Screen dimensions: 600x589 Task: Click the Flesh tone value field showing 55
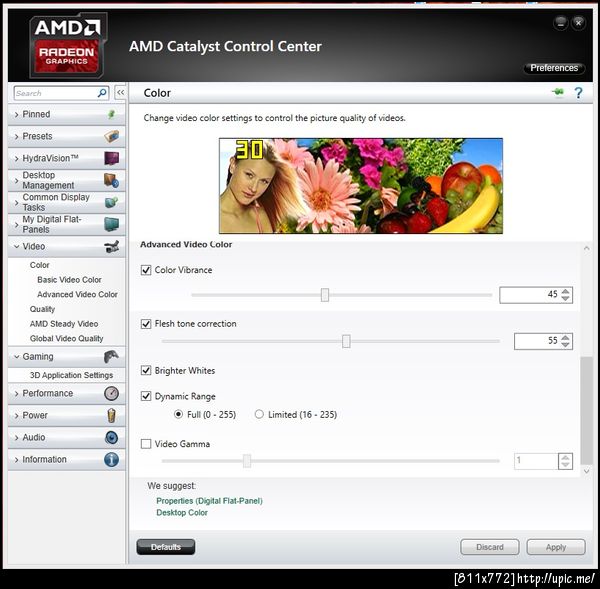click(x=537, y=341)
